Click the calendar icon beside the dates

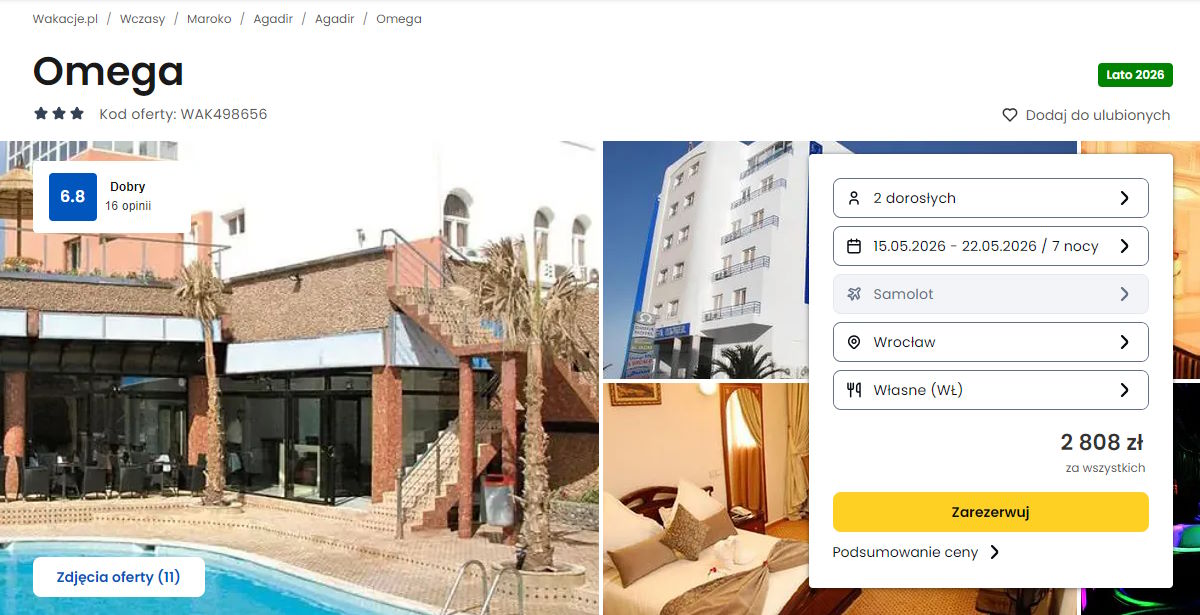click(x=854, y=246)
